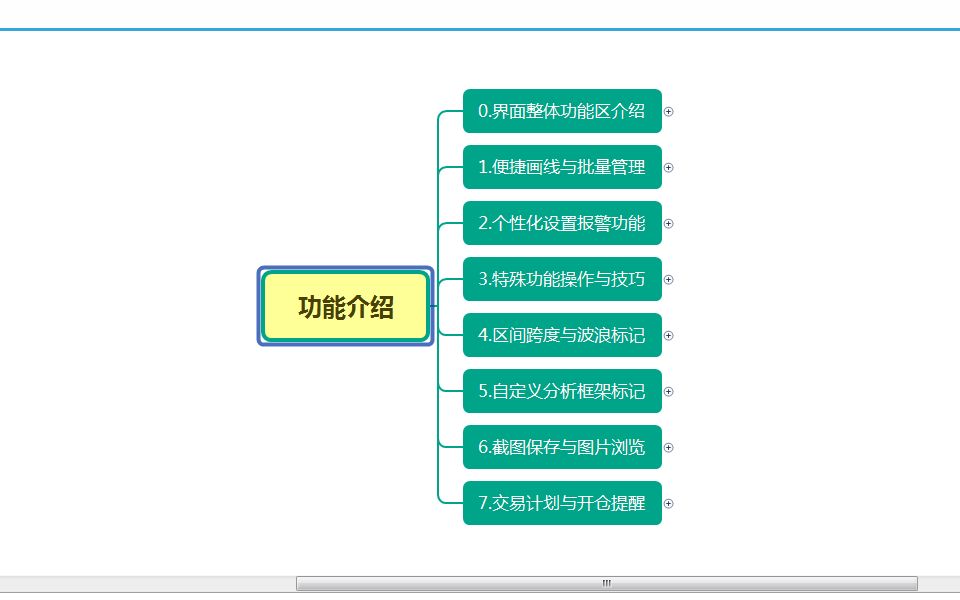The image size is (960, 600).
Task: Open the plus icon beside "5.自定义分析框架标记"
Action: [x=668, y=393]
